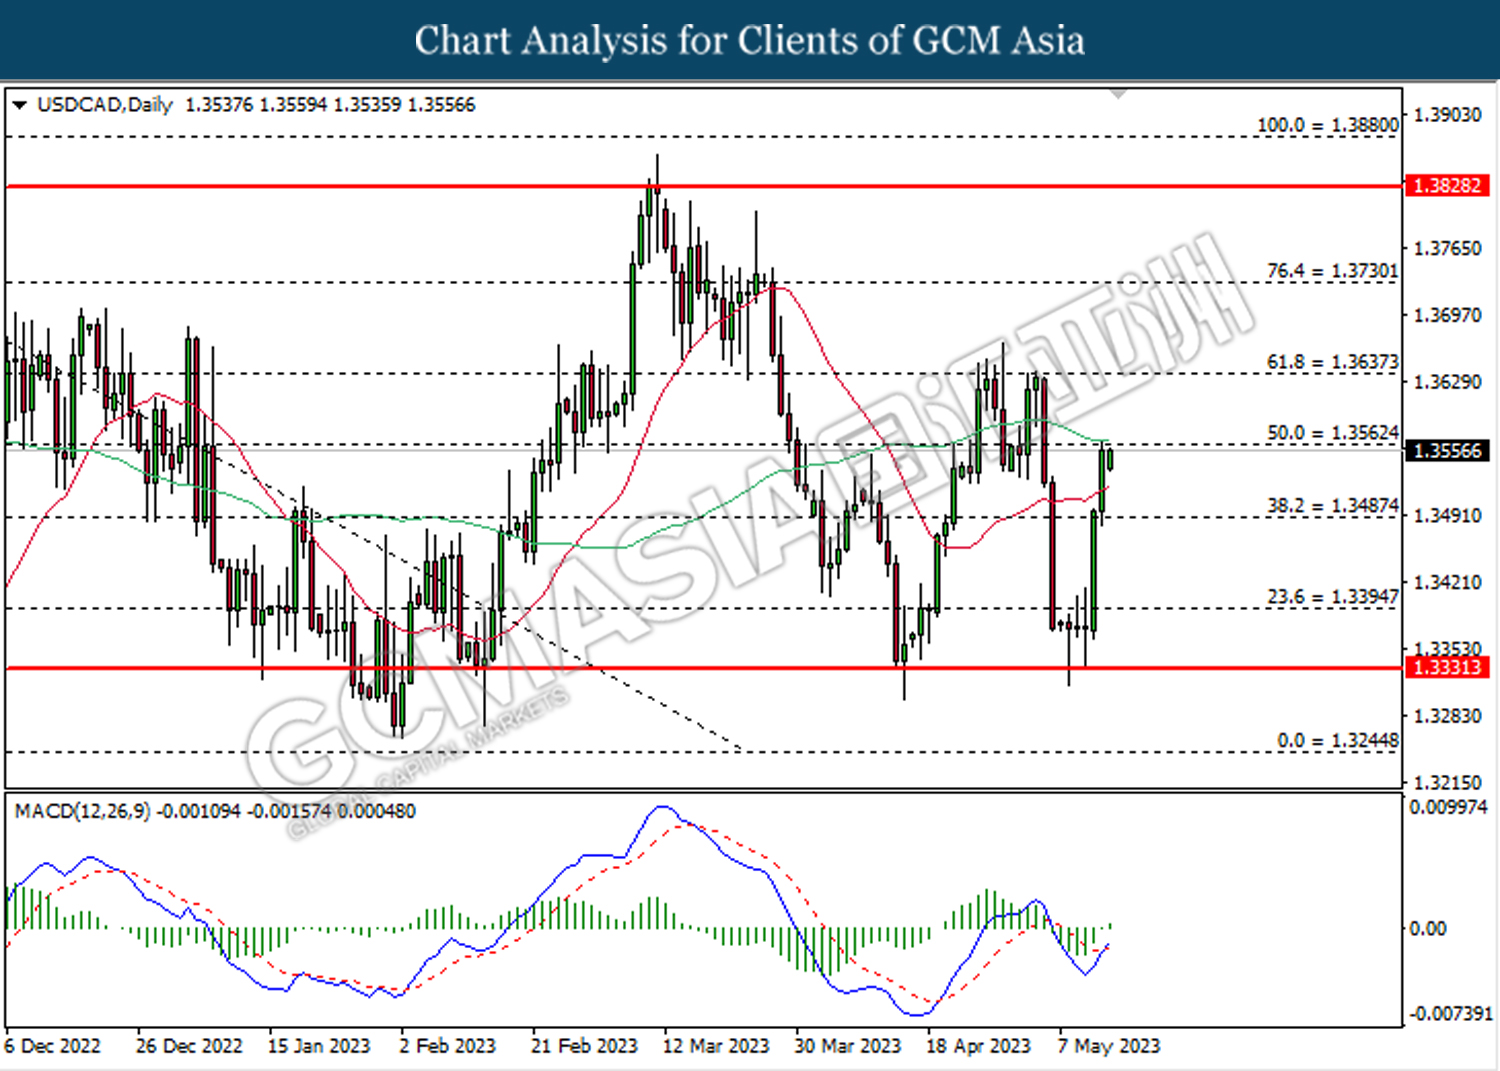Select Fibonacci label 76.4 = 1.37301
1500x1071 pixels.
[x=1333, y=271]
